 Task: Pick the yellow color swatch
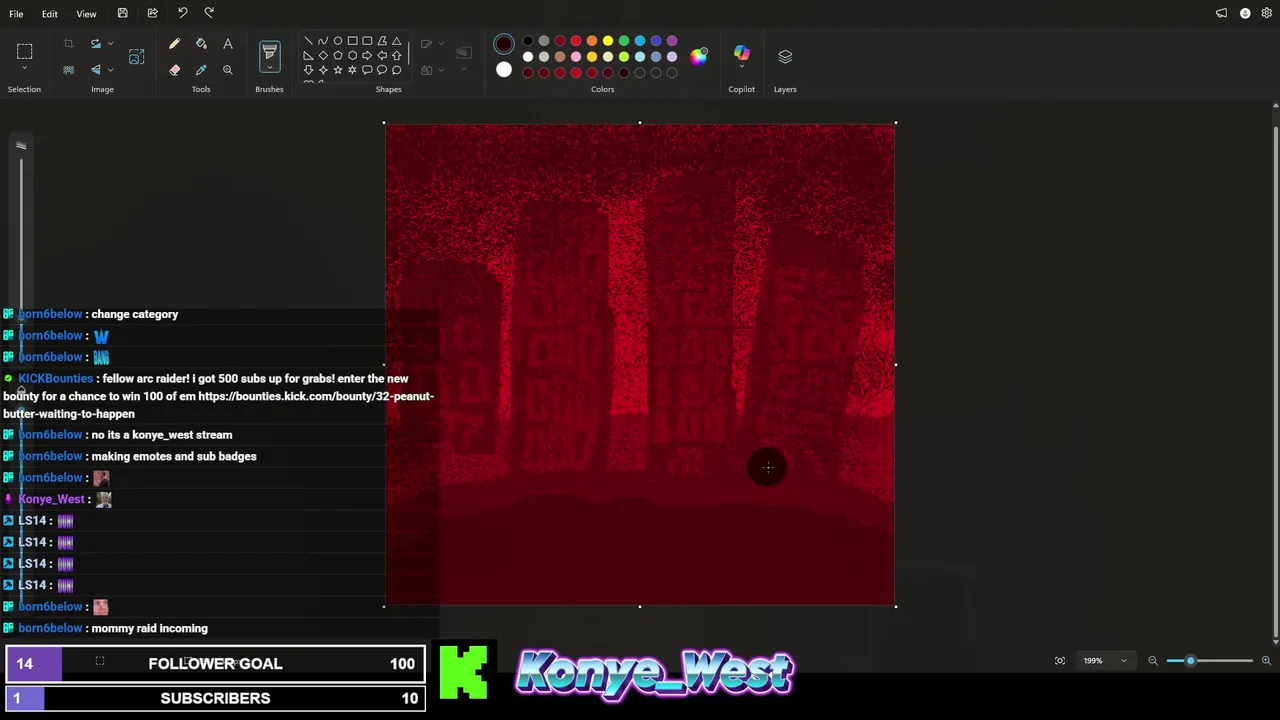point(607,41)
